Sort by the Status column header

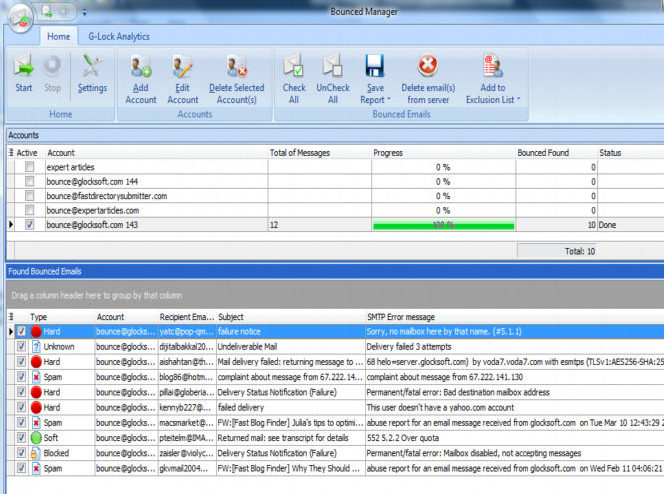click(630, 152)
